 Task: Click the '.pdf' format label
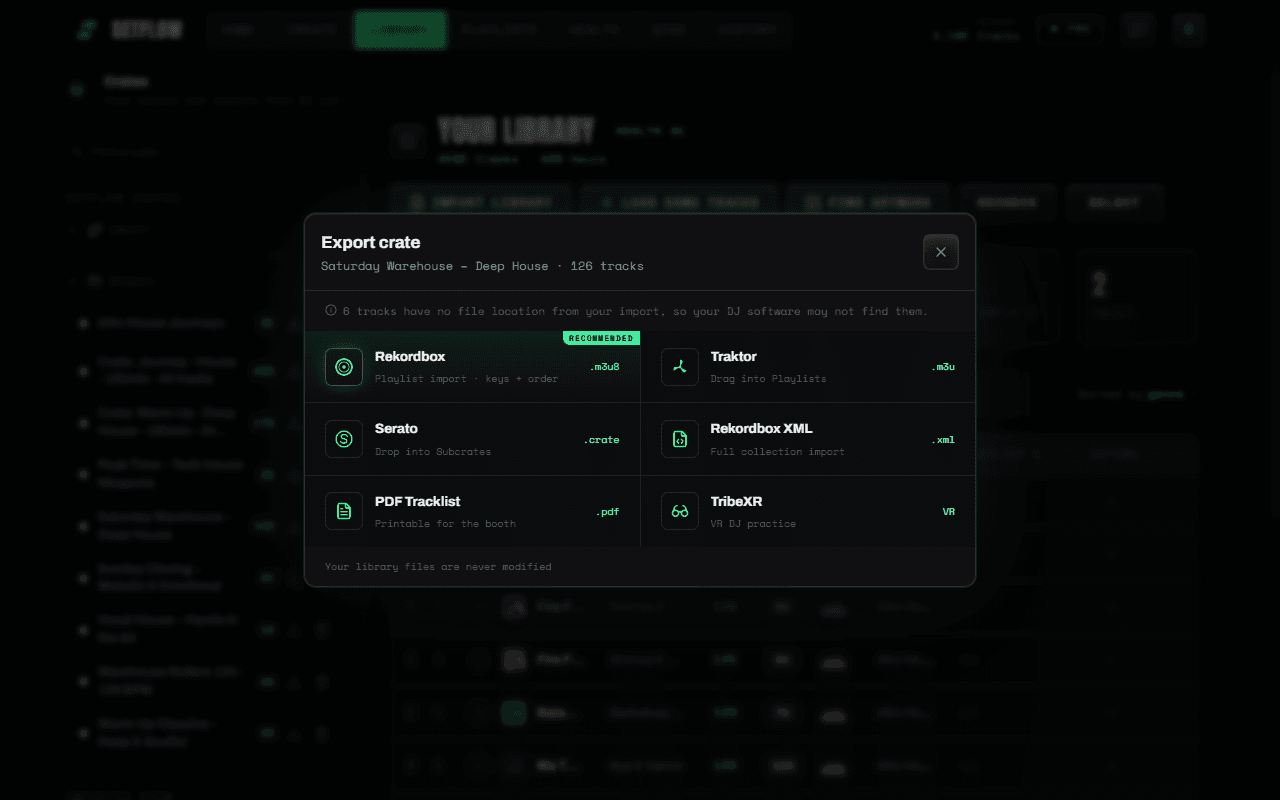tap(608, 512)
